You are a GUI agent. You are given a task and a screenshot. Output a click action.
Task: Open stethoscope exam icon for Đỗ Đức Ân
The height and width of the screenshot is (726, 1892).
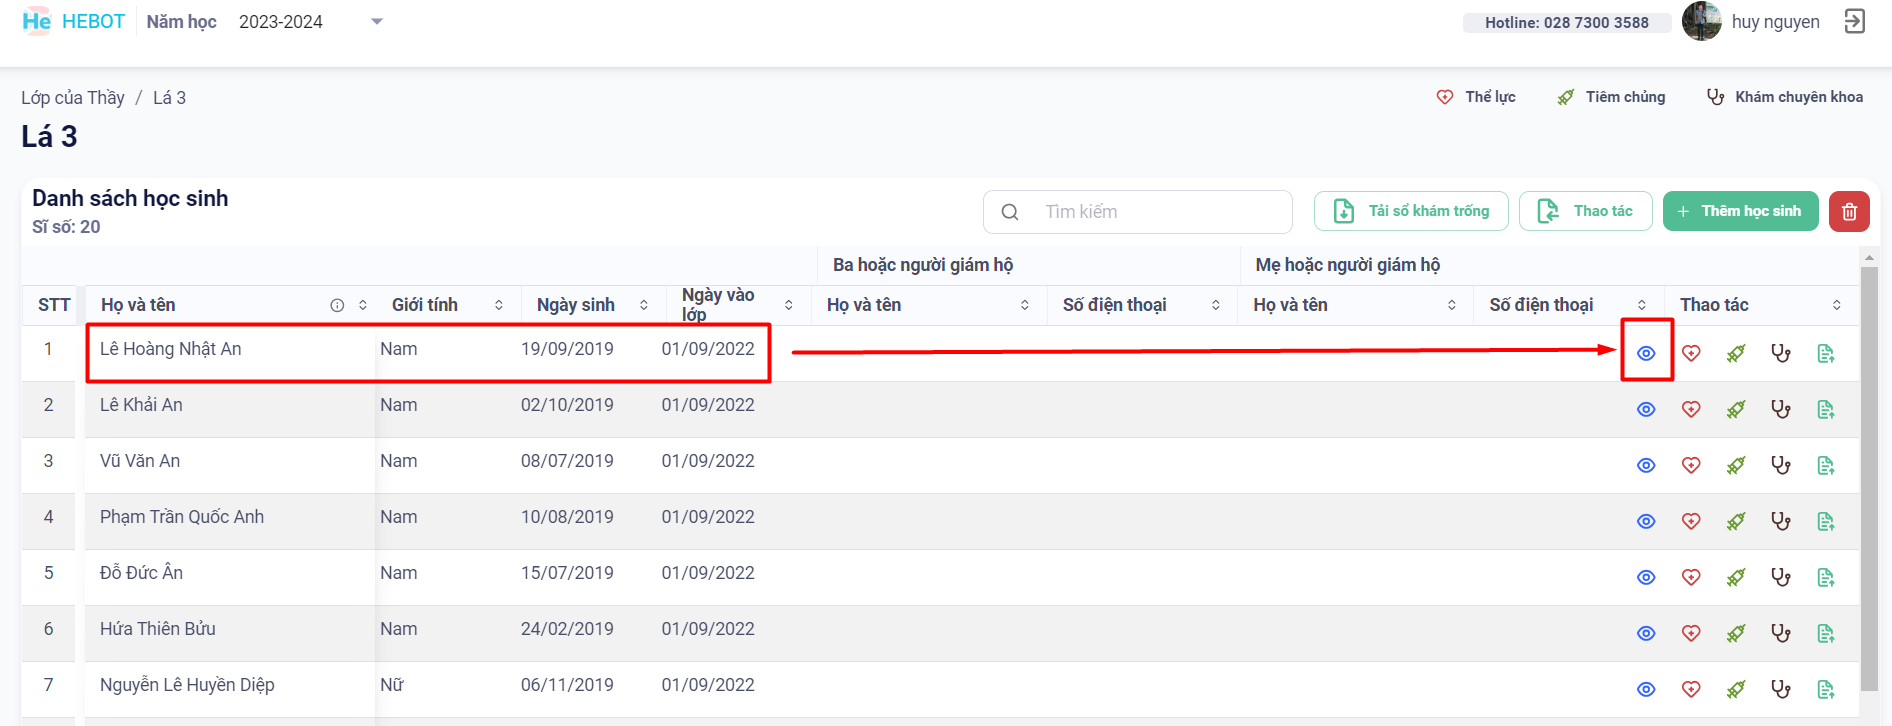(1781, 577)
